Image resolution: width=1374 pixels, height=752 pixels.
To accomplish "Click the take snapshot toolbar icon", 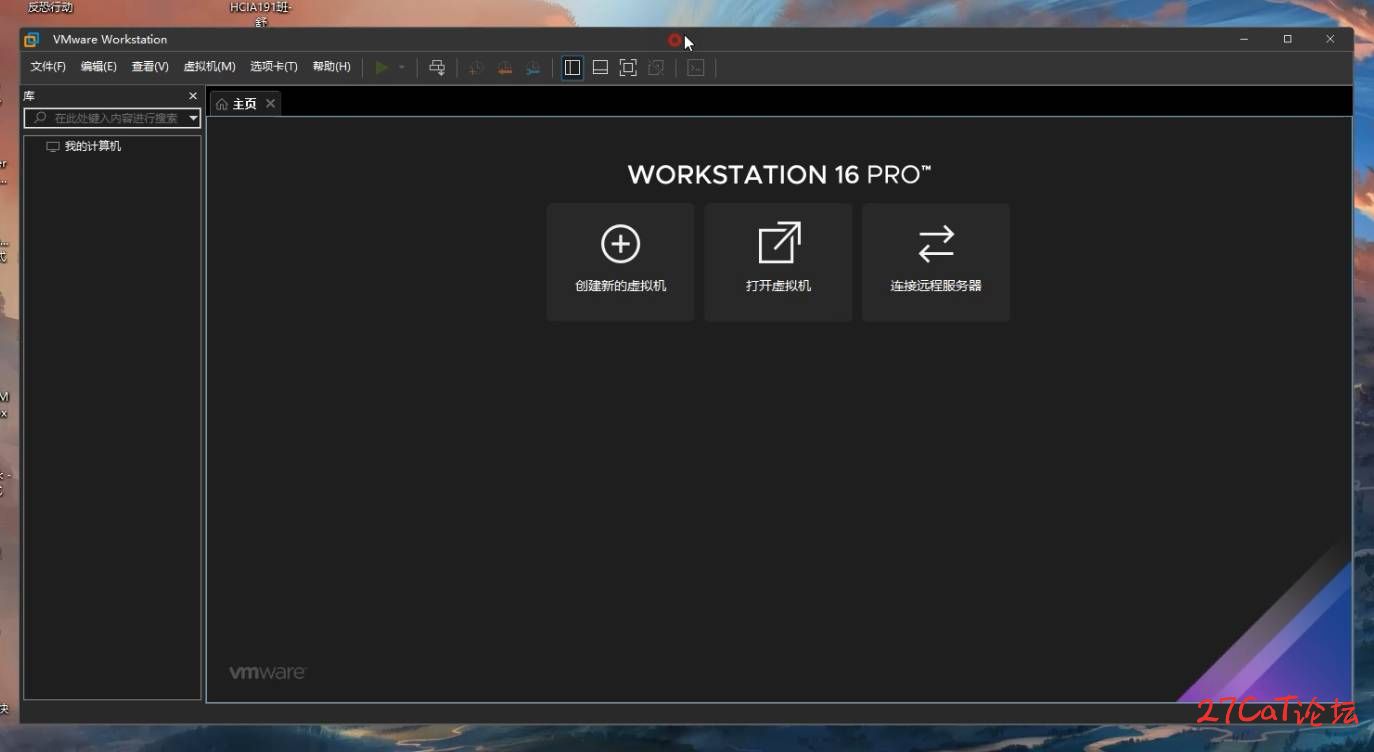I will coord(477,68).
